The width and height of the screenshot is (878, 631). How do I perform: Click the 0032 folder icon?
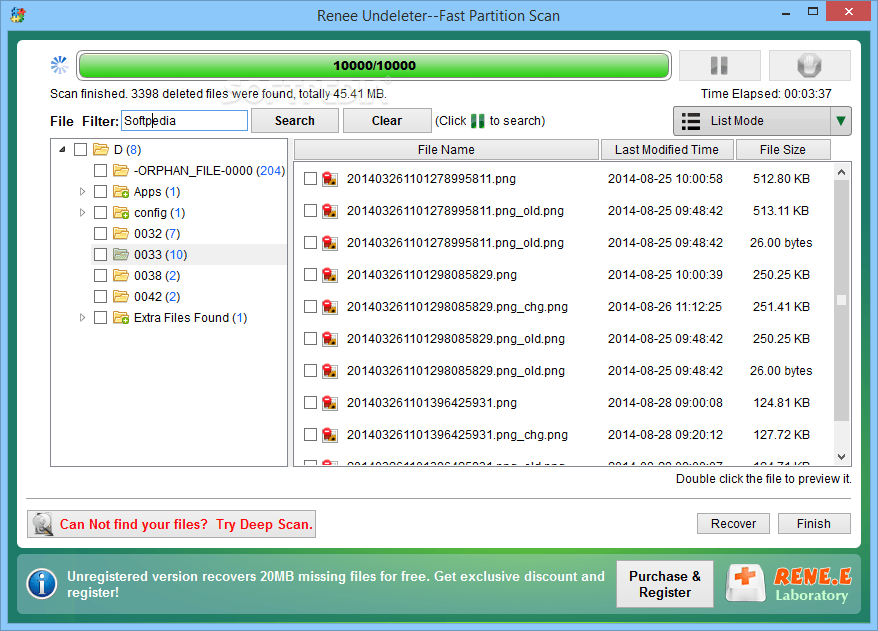click(x=121, y=233)
